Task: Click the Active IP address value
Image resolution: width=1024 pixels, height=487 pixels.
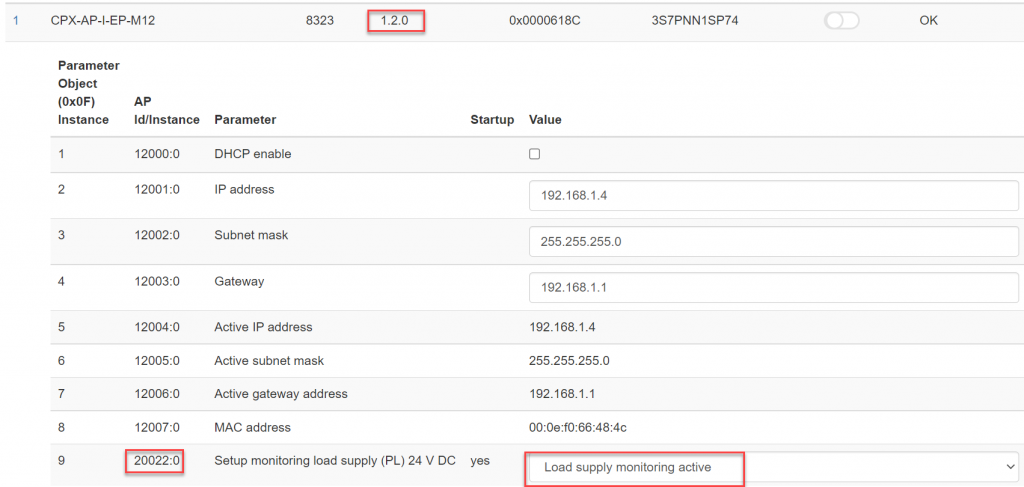Action: [x=562, y=326]
